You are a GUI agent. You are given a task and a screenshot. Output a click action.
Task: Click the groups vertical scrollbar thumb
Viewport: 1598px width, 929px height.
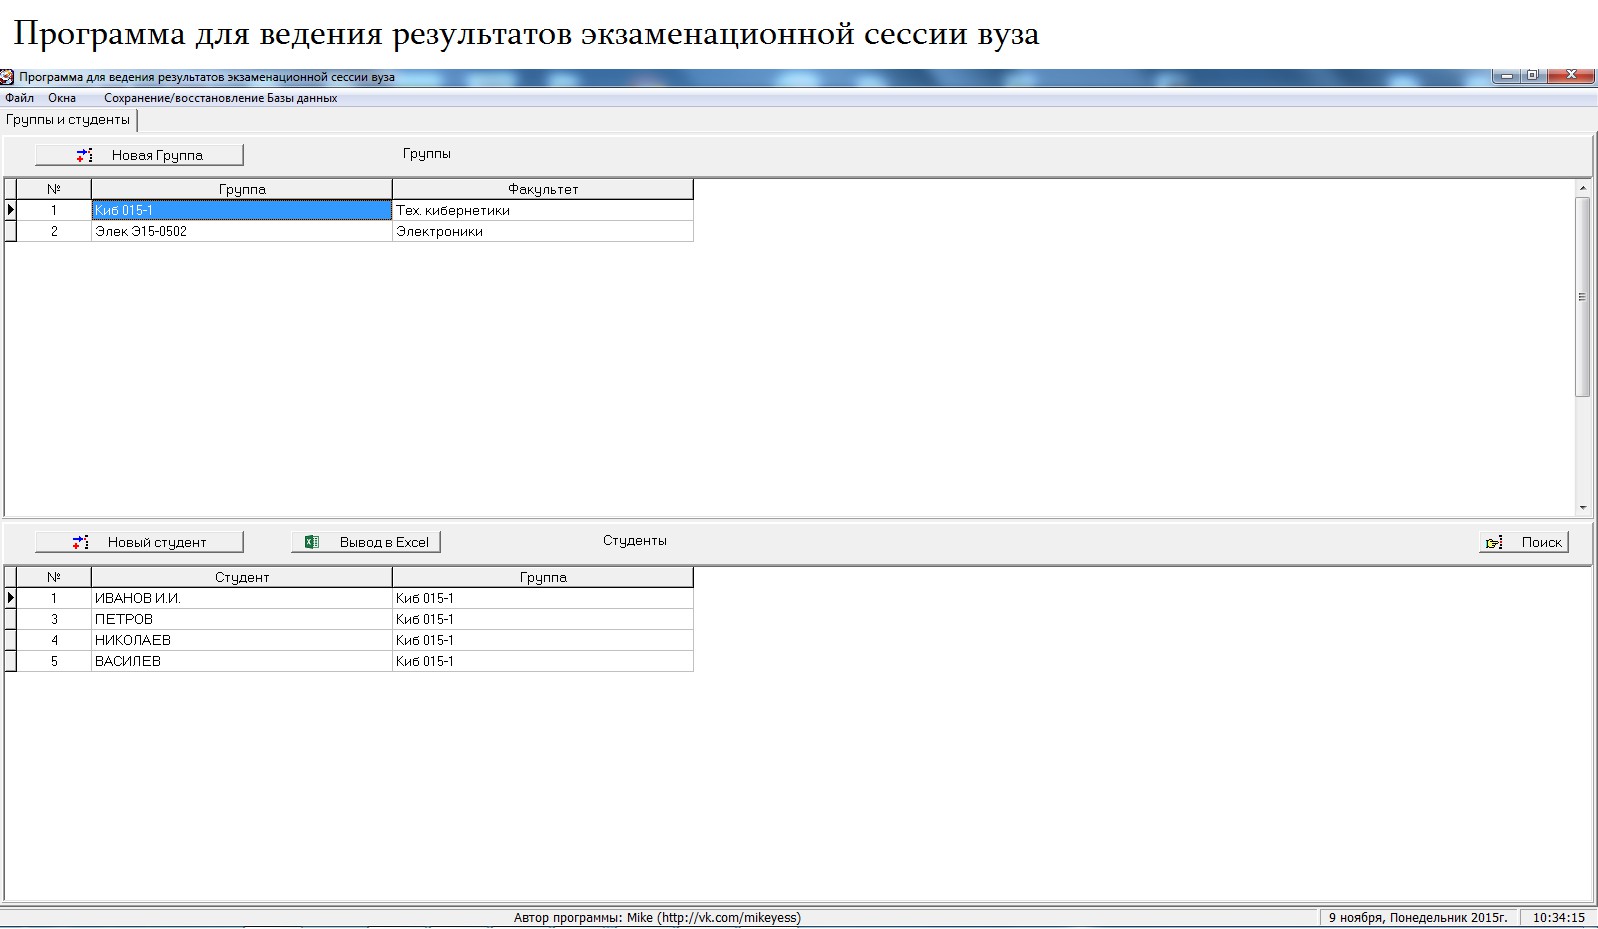pos(1582,297)
